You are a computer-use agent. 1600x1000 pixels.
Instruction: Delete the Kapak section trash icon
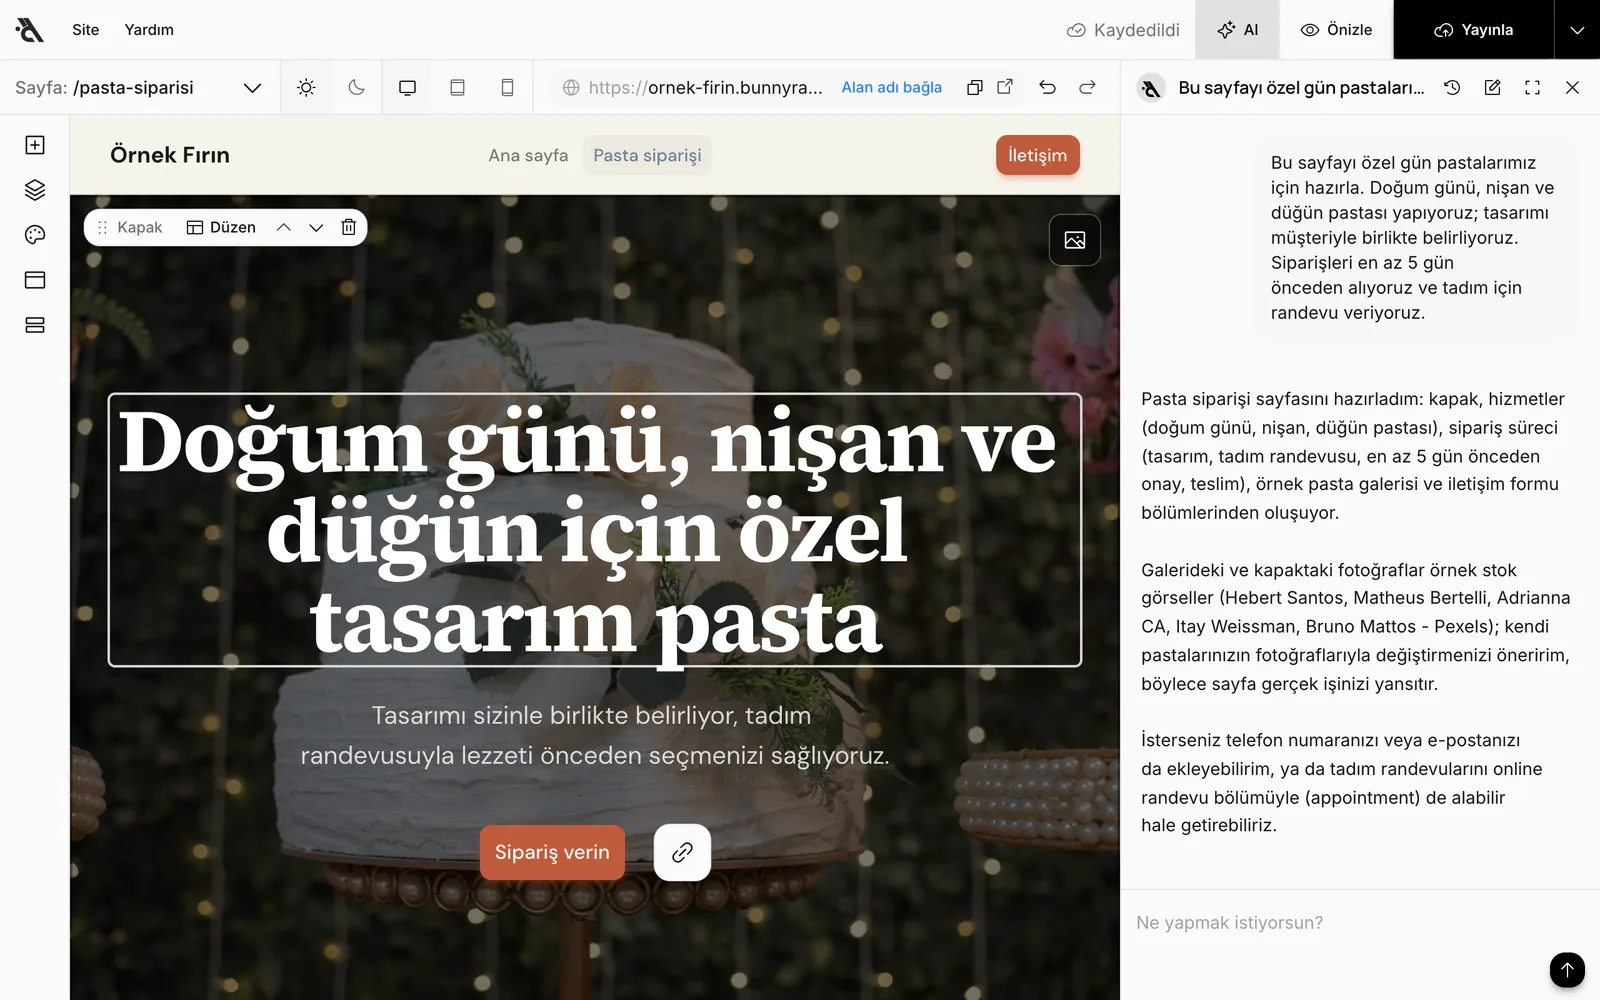348,227
